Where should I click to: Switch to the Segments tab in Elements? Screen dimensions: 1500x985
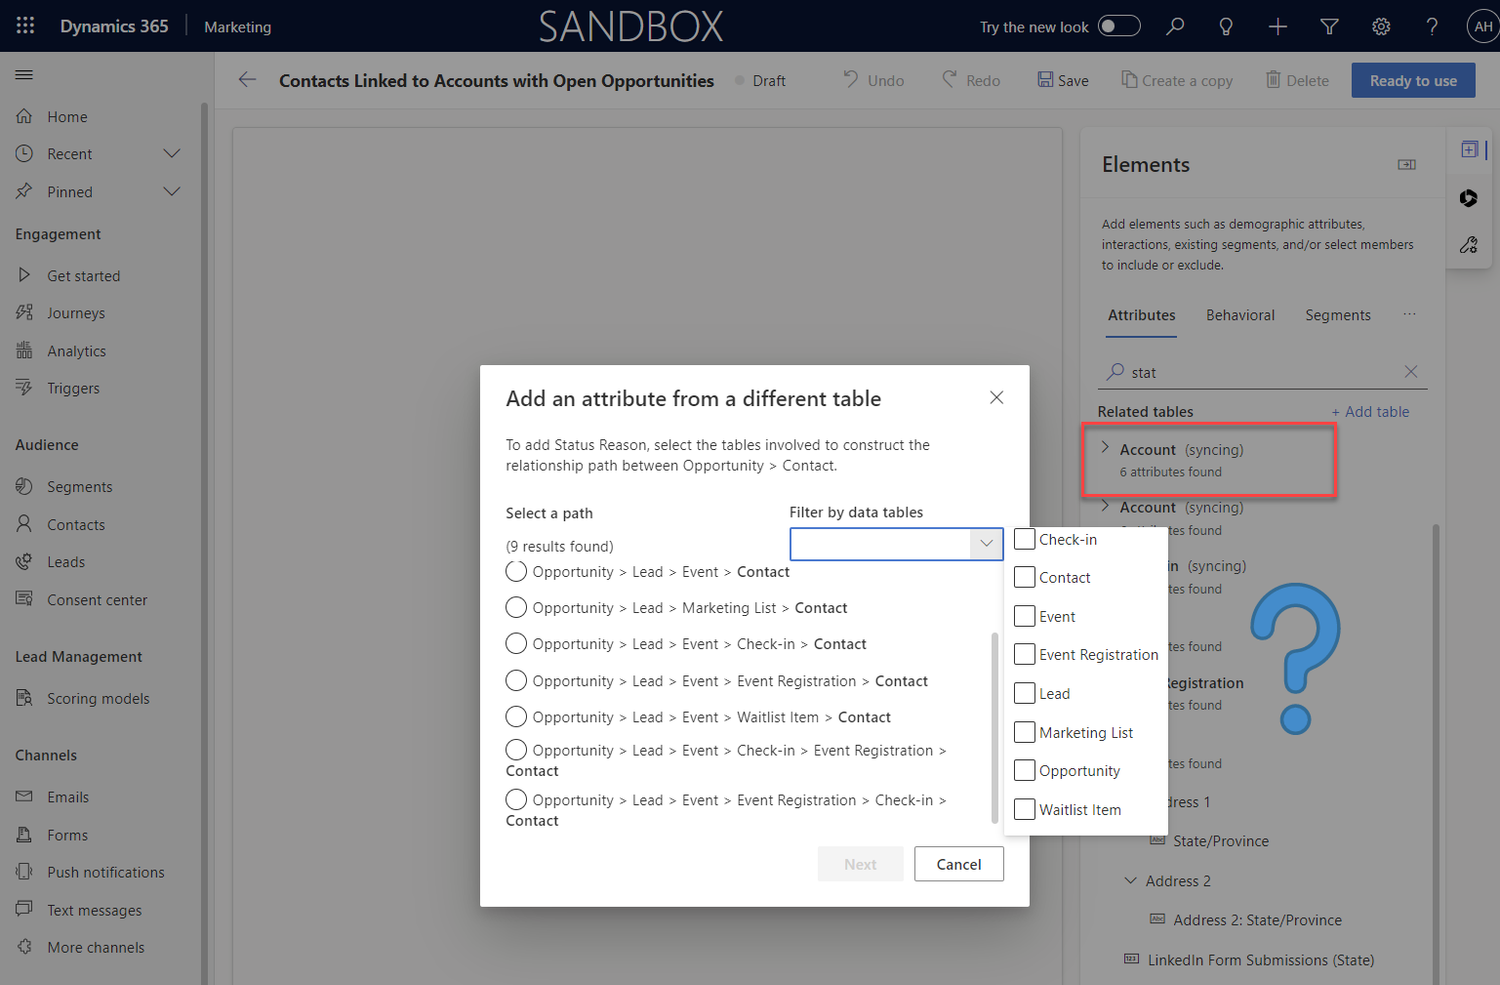coord(1338,315)
